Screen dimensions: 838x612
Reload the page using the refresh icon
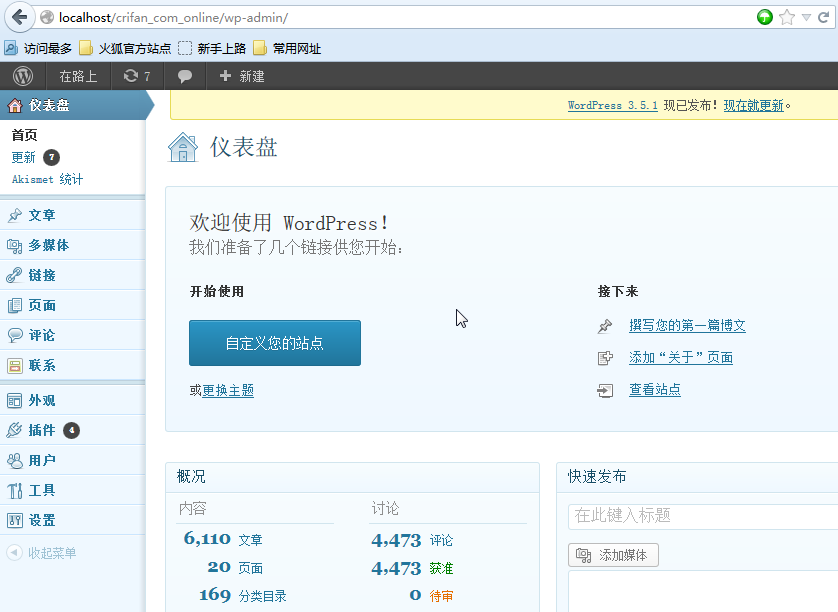tap(824, 17)
